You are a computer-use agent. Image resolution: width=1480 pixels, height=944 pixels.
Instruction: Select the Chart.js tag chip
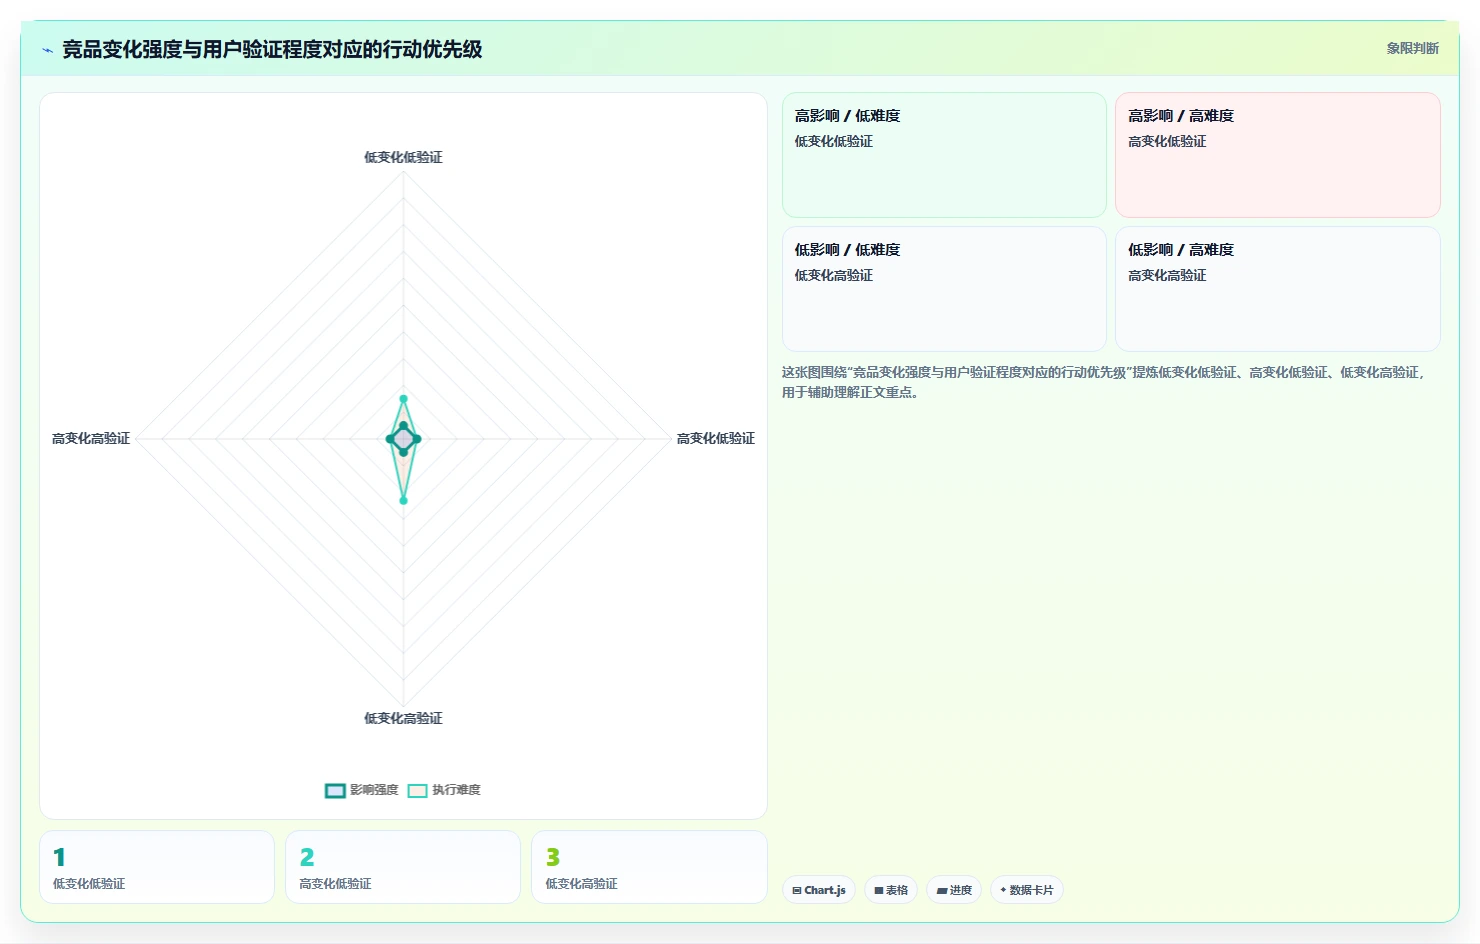(x=819, y=890)
